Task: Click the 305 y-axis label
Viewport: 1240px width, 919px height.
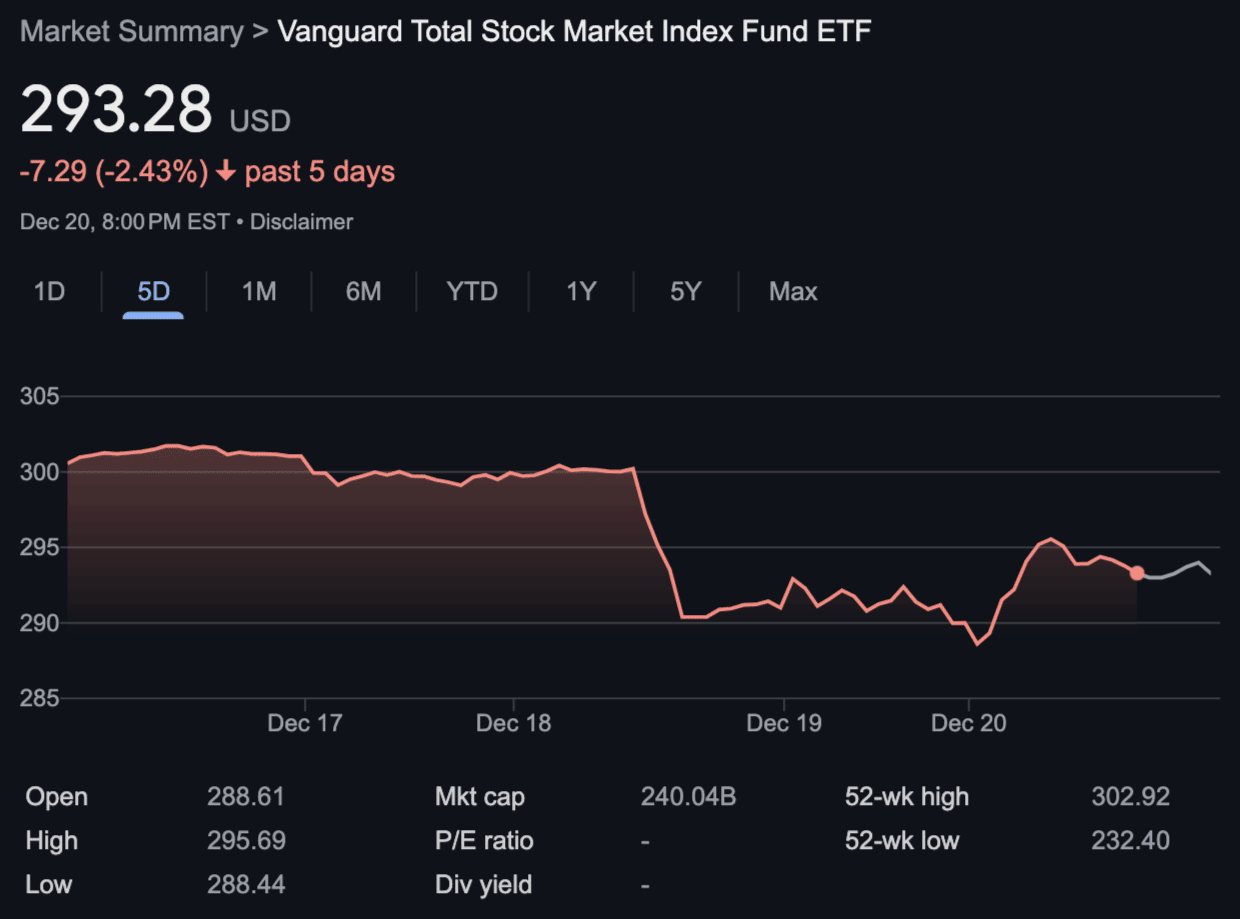Action: point(40,397)
